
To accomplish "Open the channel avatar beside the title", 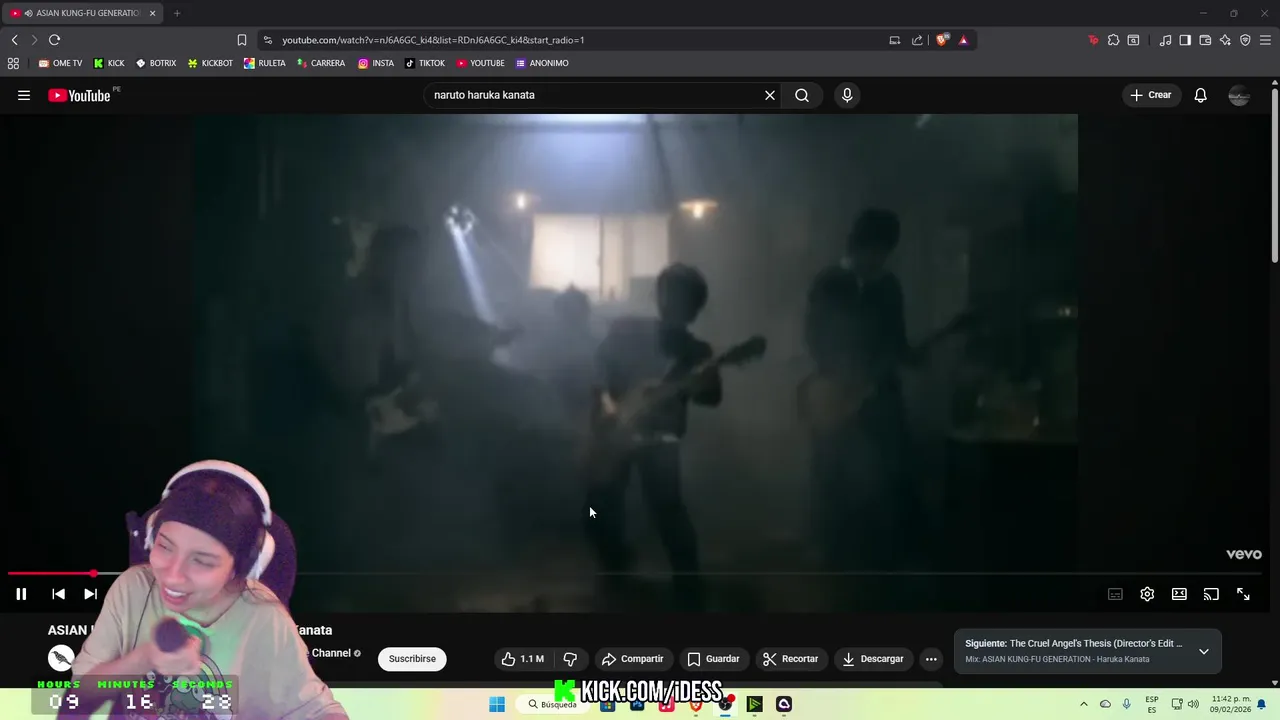I will point(61,657).
